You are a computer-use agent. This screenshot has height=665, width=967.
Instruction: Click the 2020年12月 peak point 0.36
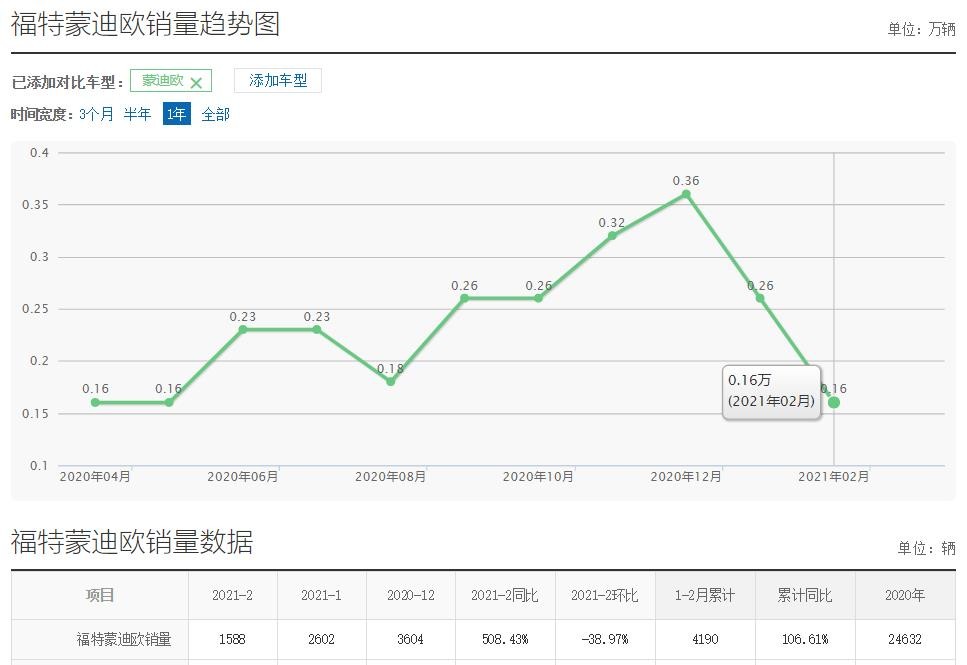(686, 194)
